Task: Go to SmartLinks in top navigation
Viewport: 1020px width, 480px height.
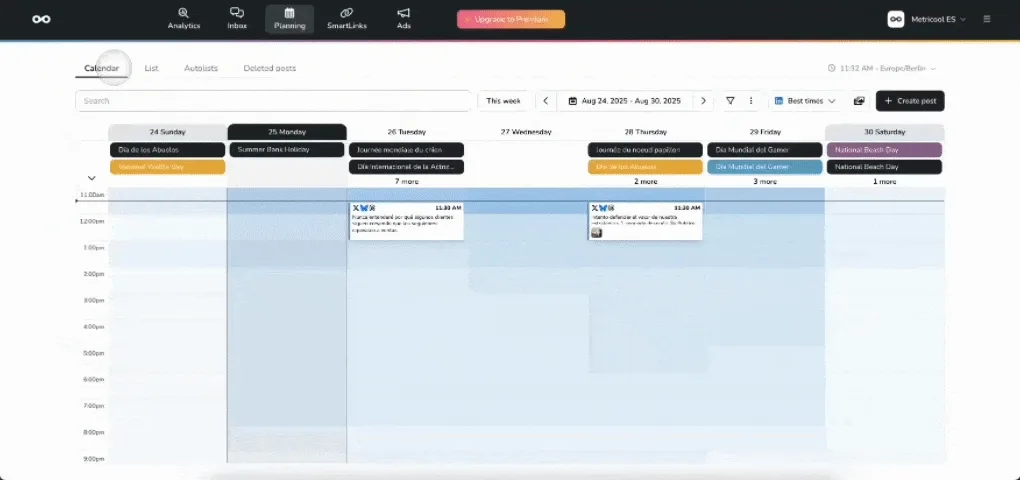Action: coord(346,18)
